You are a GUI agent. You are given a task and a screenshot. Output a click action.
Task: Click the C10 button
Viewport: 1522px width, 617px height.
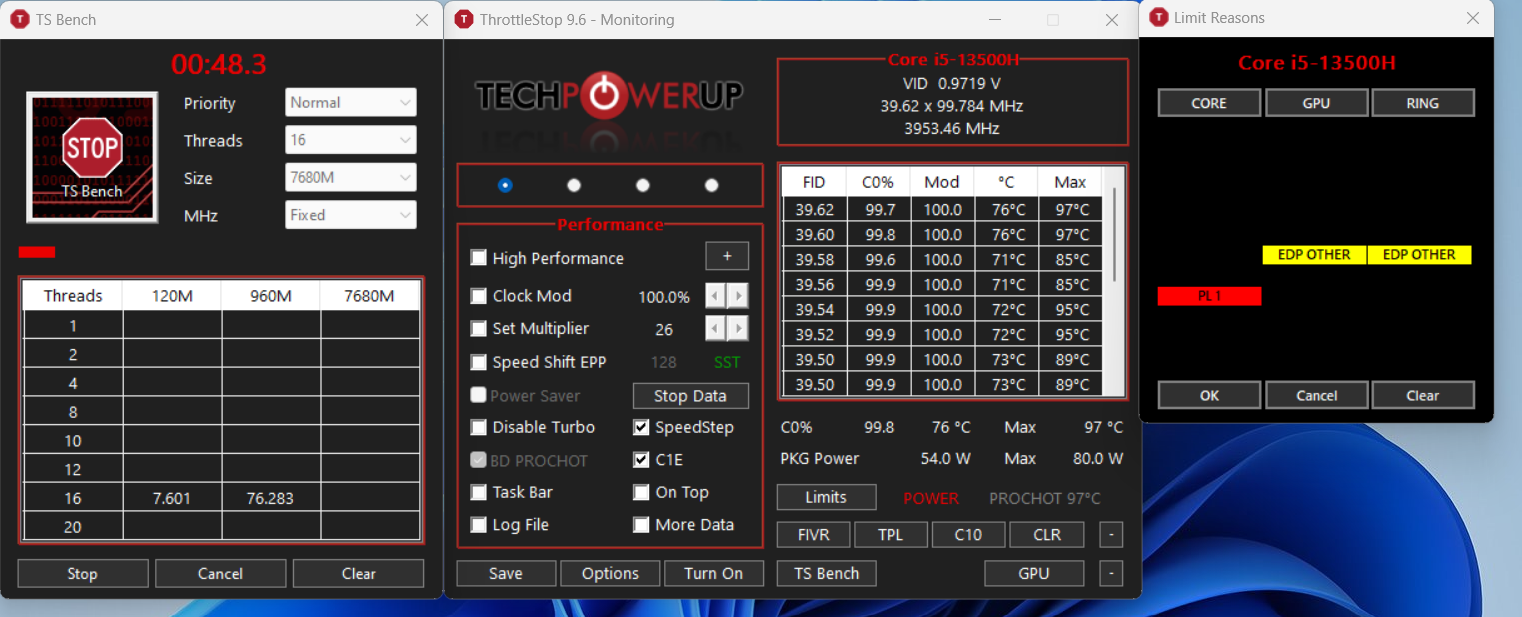coord(968,534)
